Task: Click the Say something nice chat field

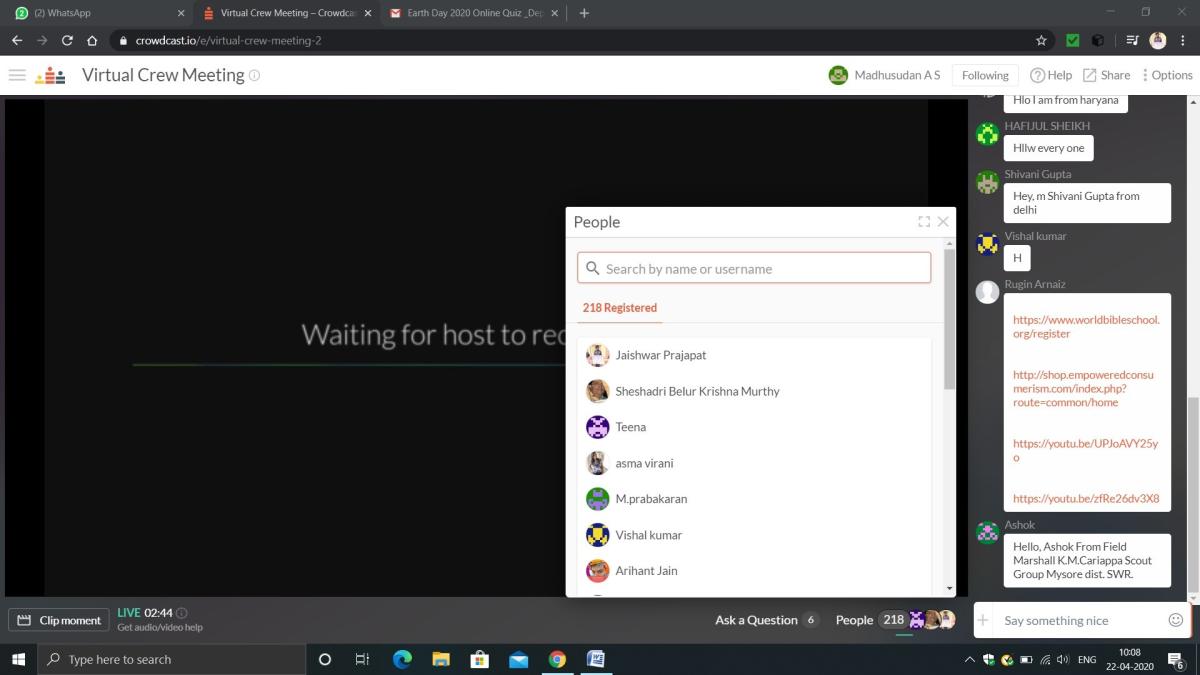Action: click(x=1080, y=620)
